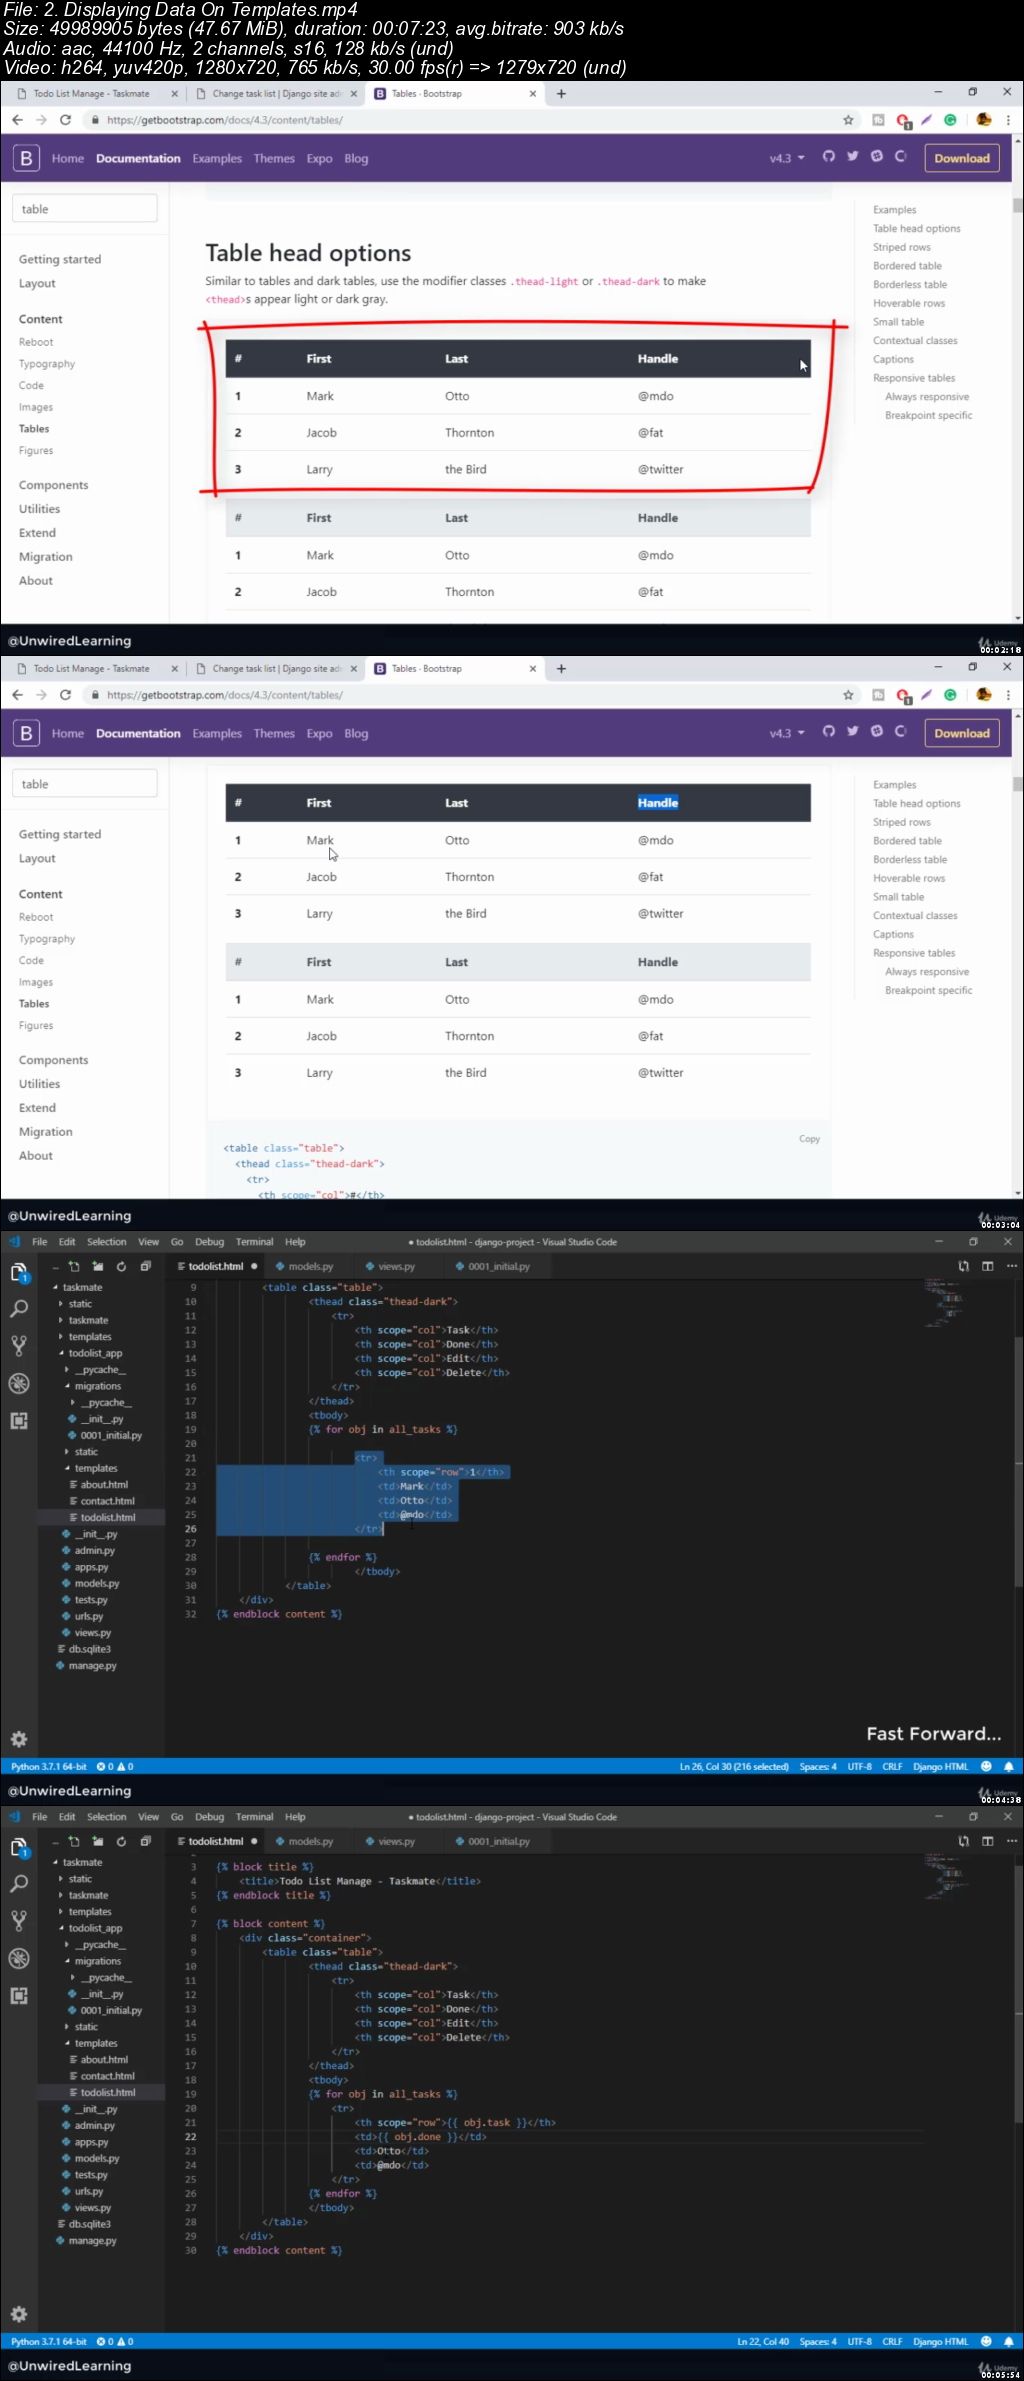Open Striped rows link beside highlighted Handle table
Screen dimensions: 1024x2381
point(901,822)
